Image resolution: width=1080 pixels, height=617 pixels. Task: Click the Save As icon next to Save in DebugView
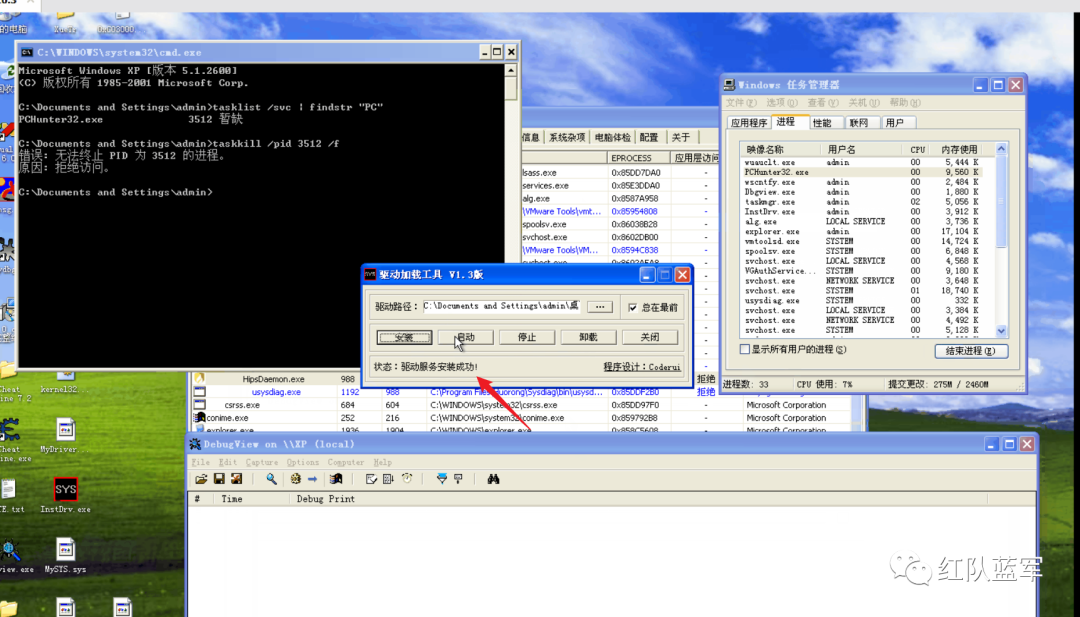[236, 479]
